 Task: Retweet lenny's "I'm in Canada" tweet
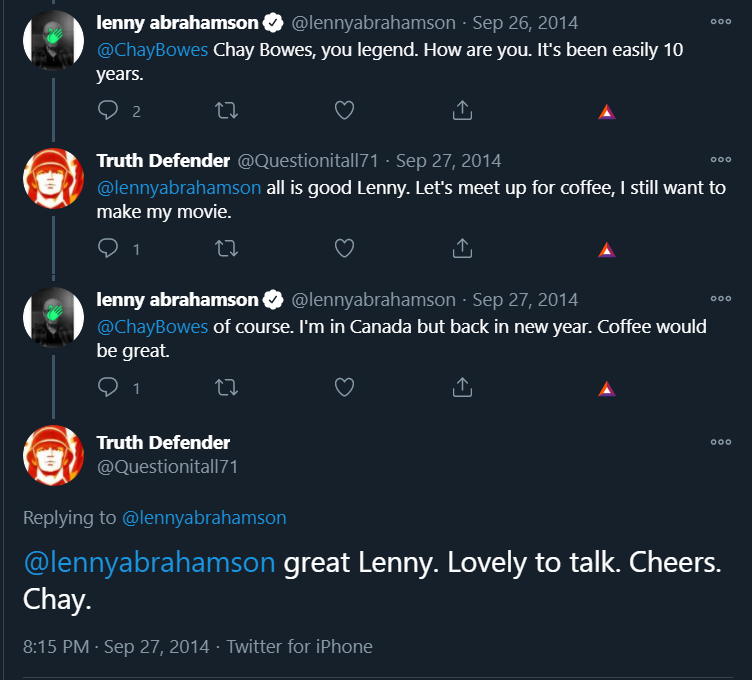coord(227,387)
